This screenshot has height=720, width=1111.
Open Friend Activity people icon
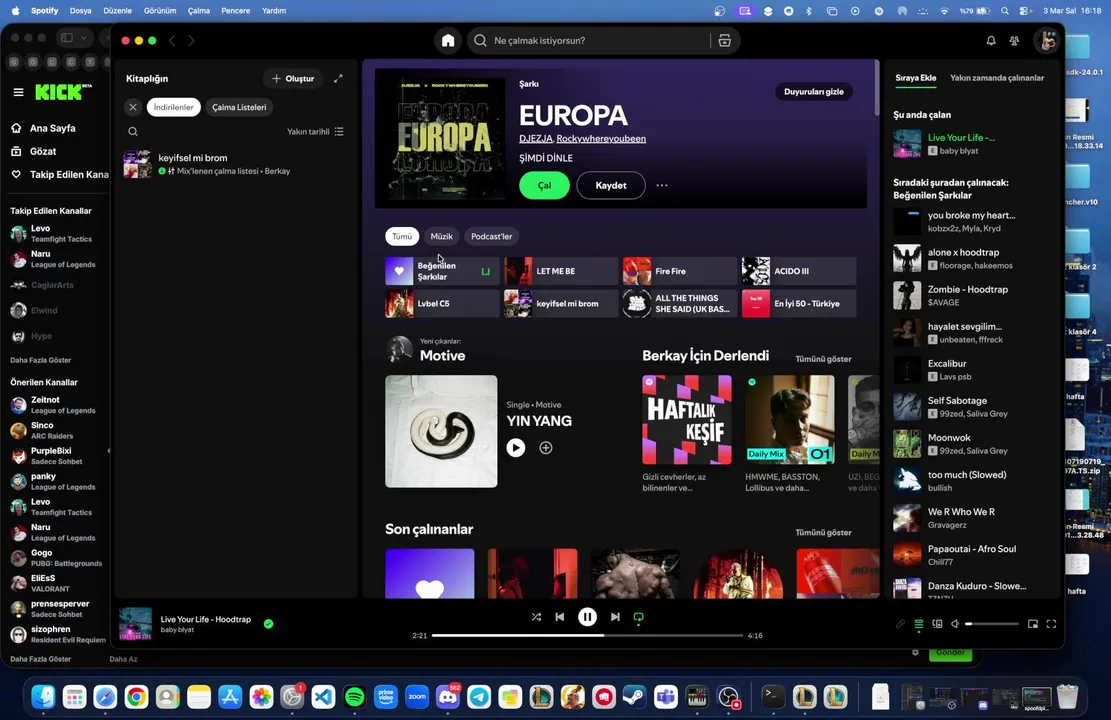[1015, 41]
